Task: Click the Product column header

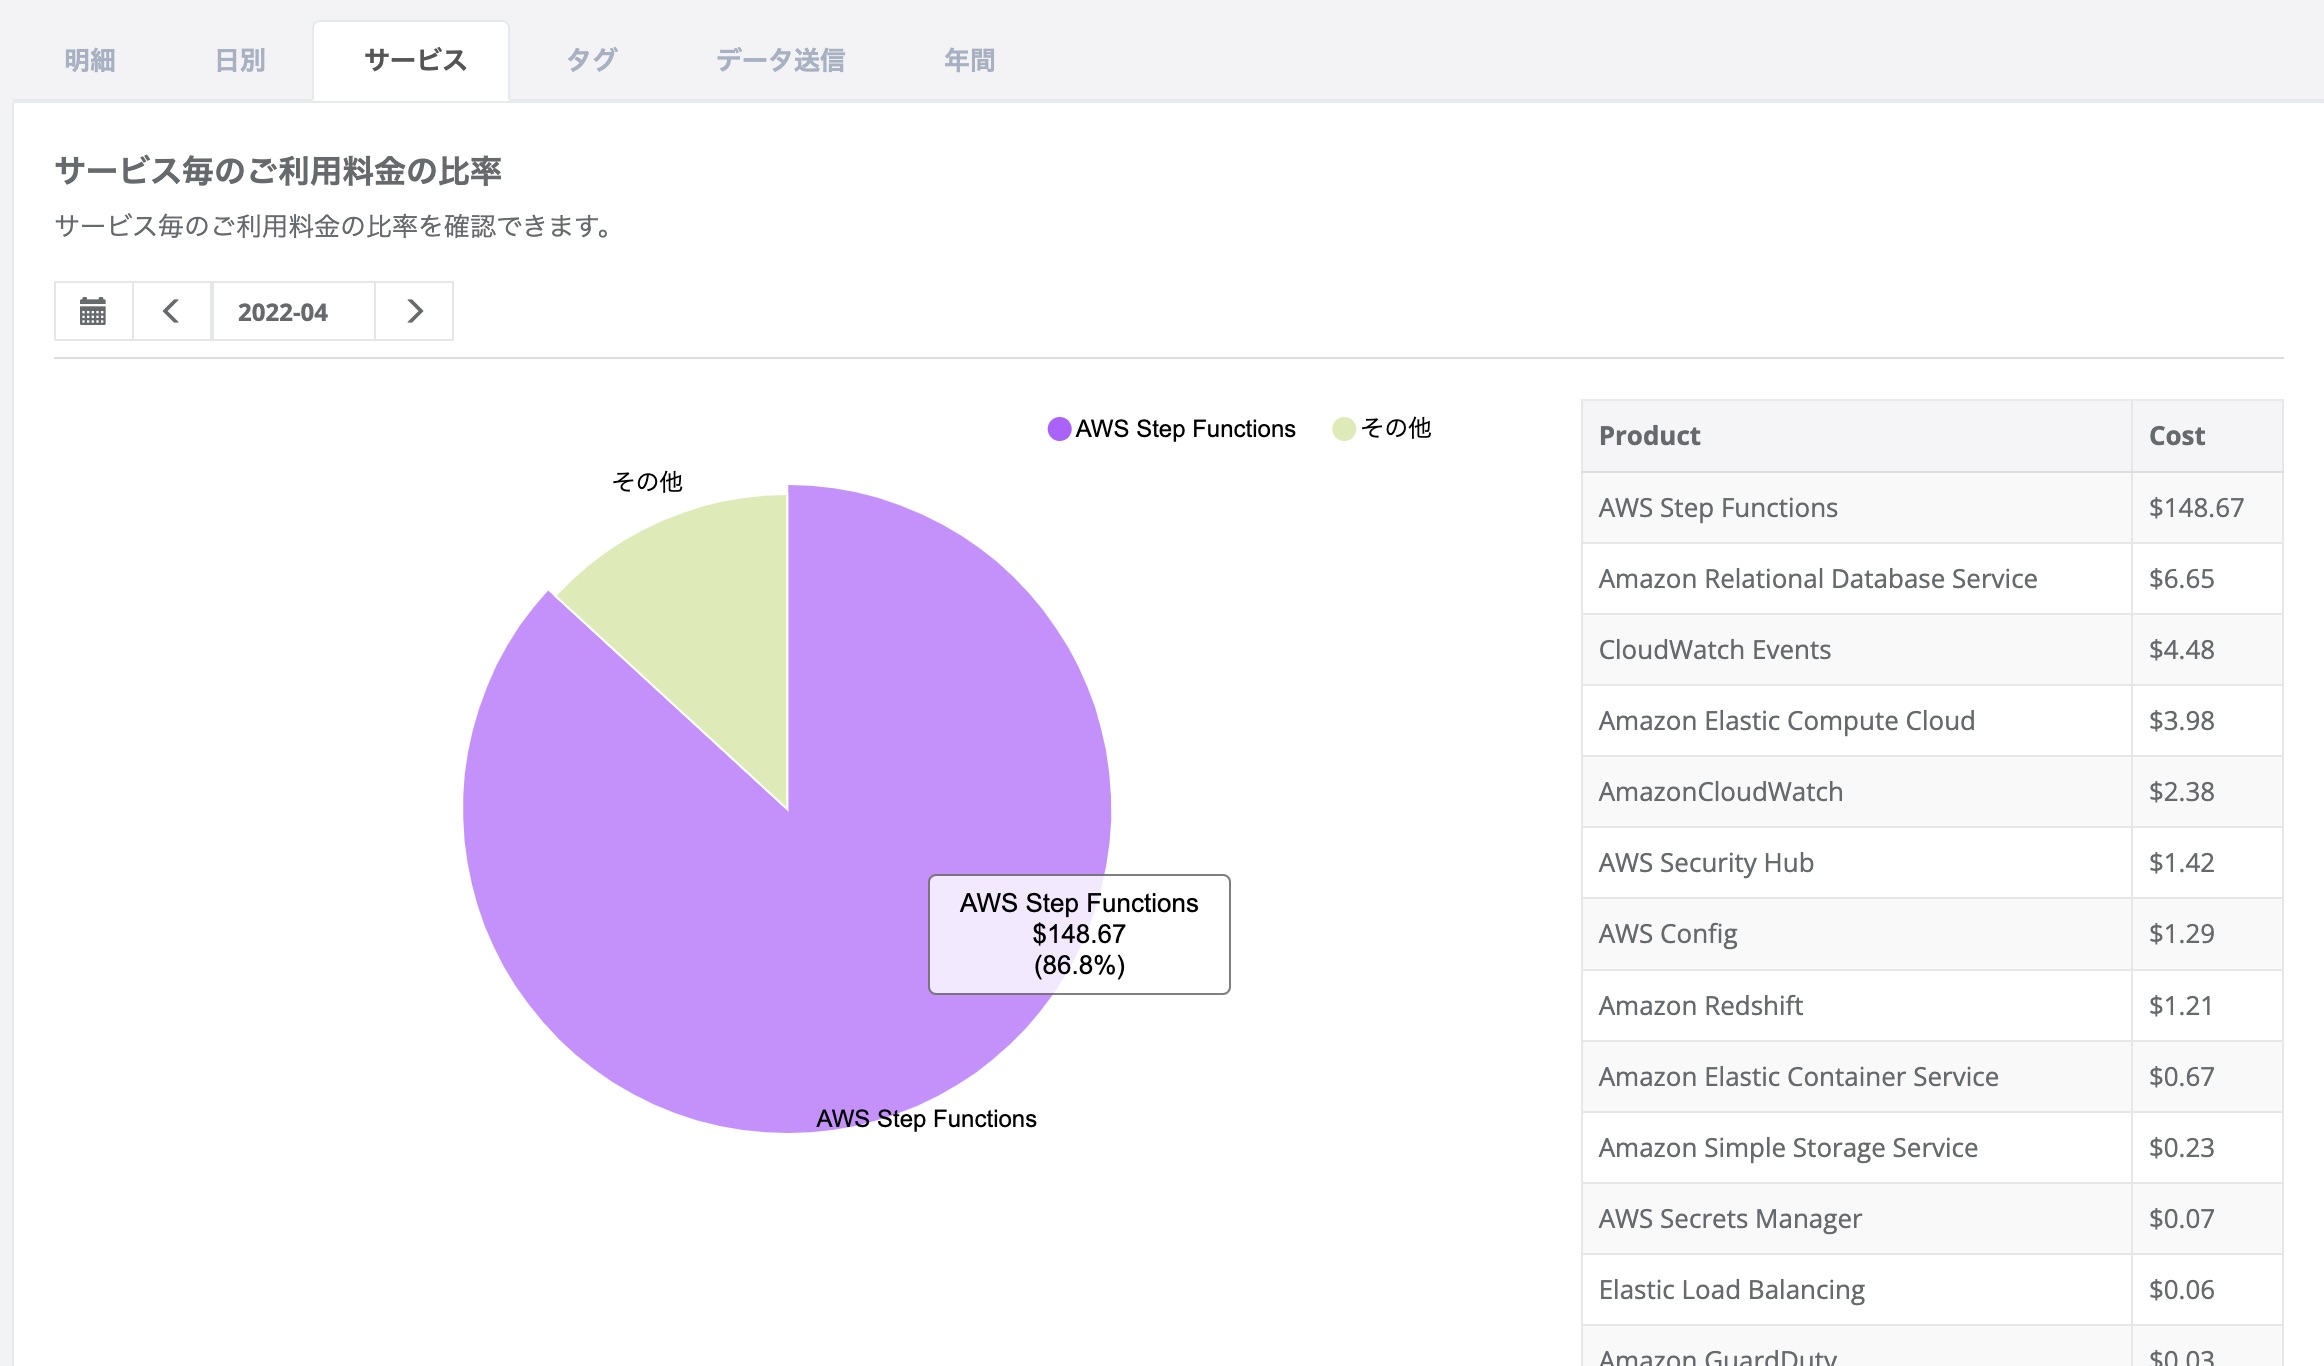Action: point(1856,436)
